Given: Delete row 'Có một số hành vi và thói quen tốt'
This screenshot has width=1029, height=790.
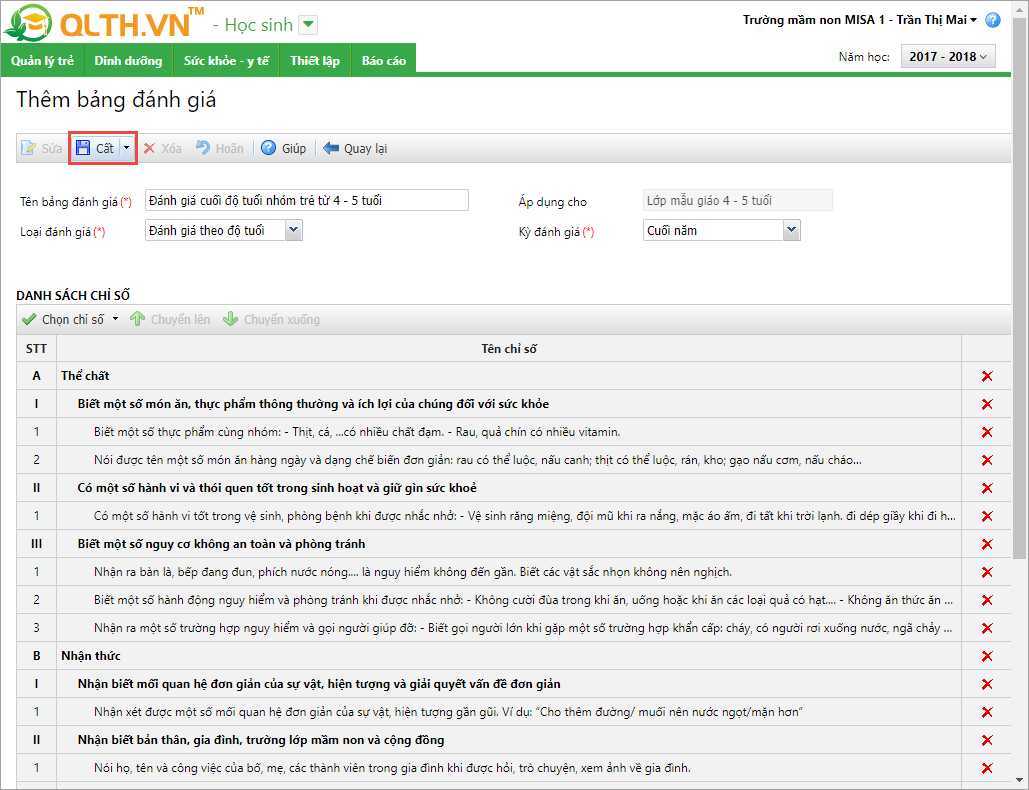Looking at the screenshot, I should tap(986, 488).
